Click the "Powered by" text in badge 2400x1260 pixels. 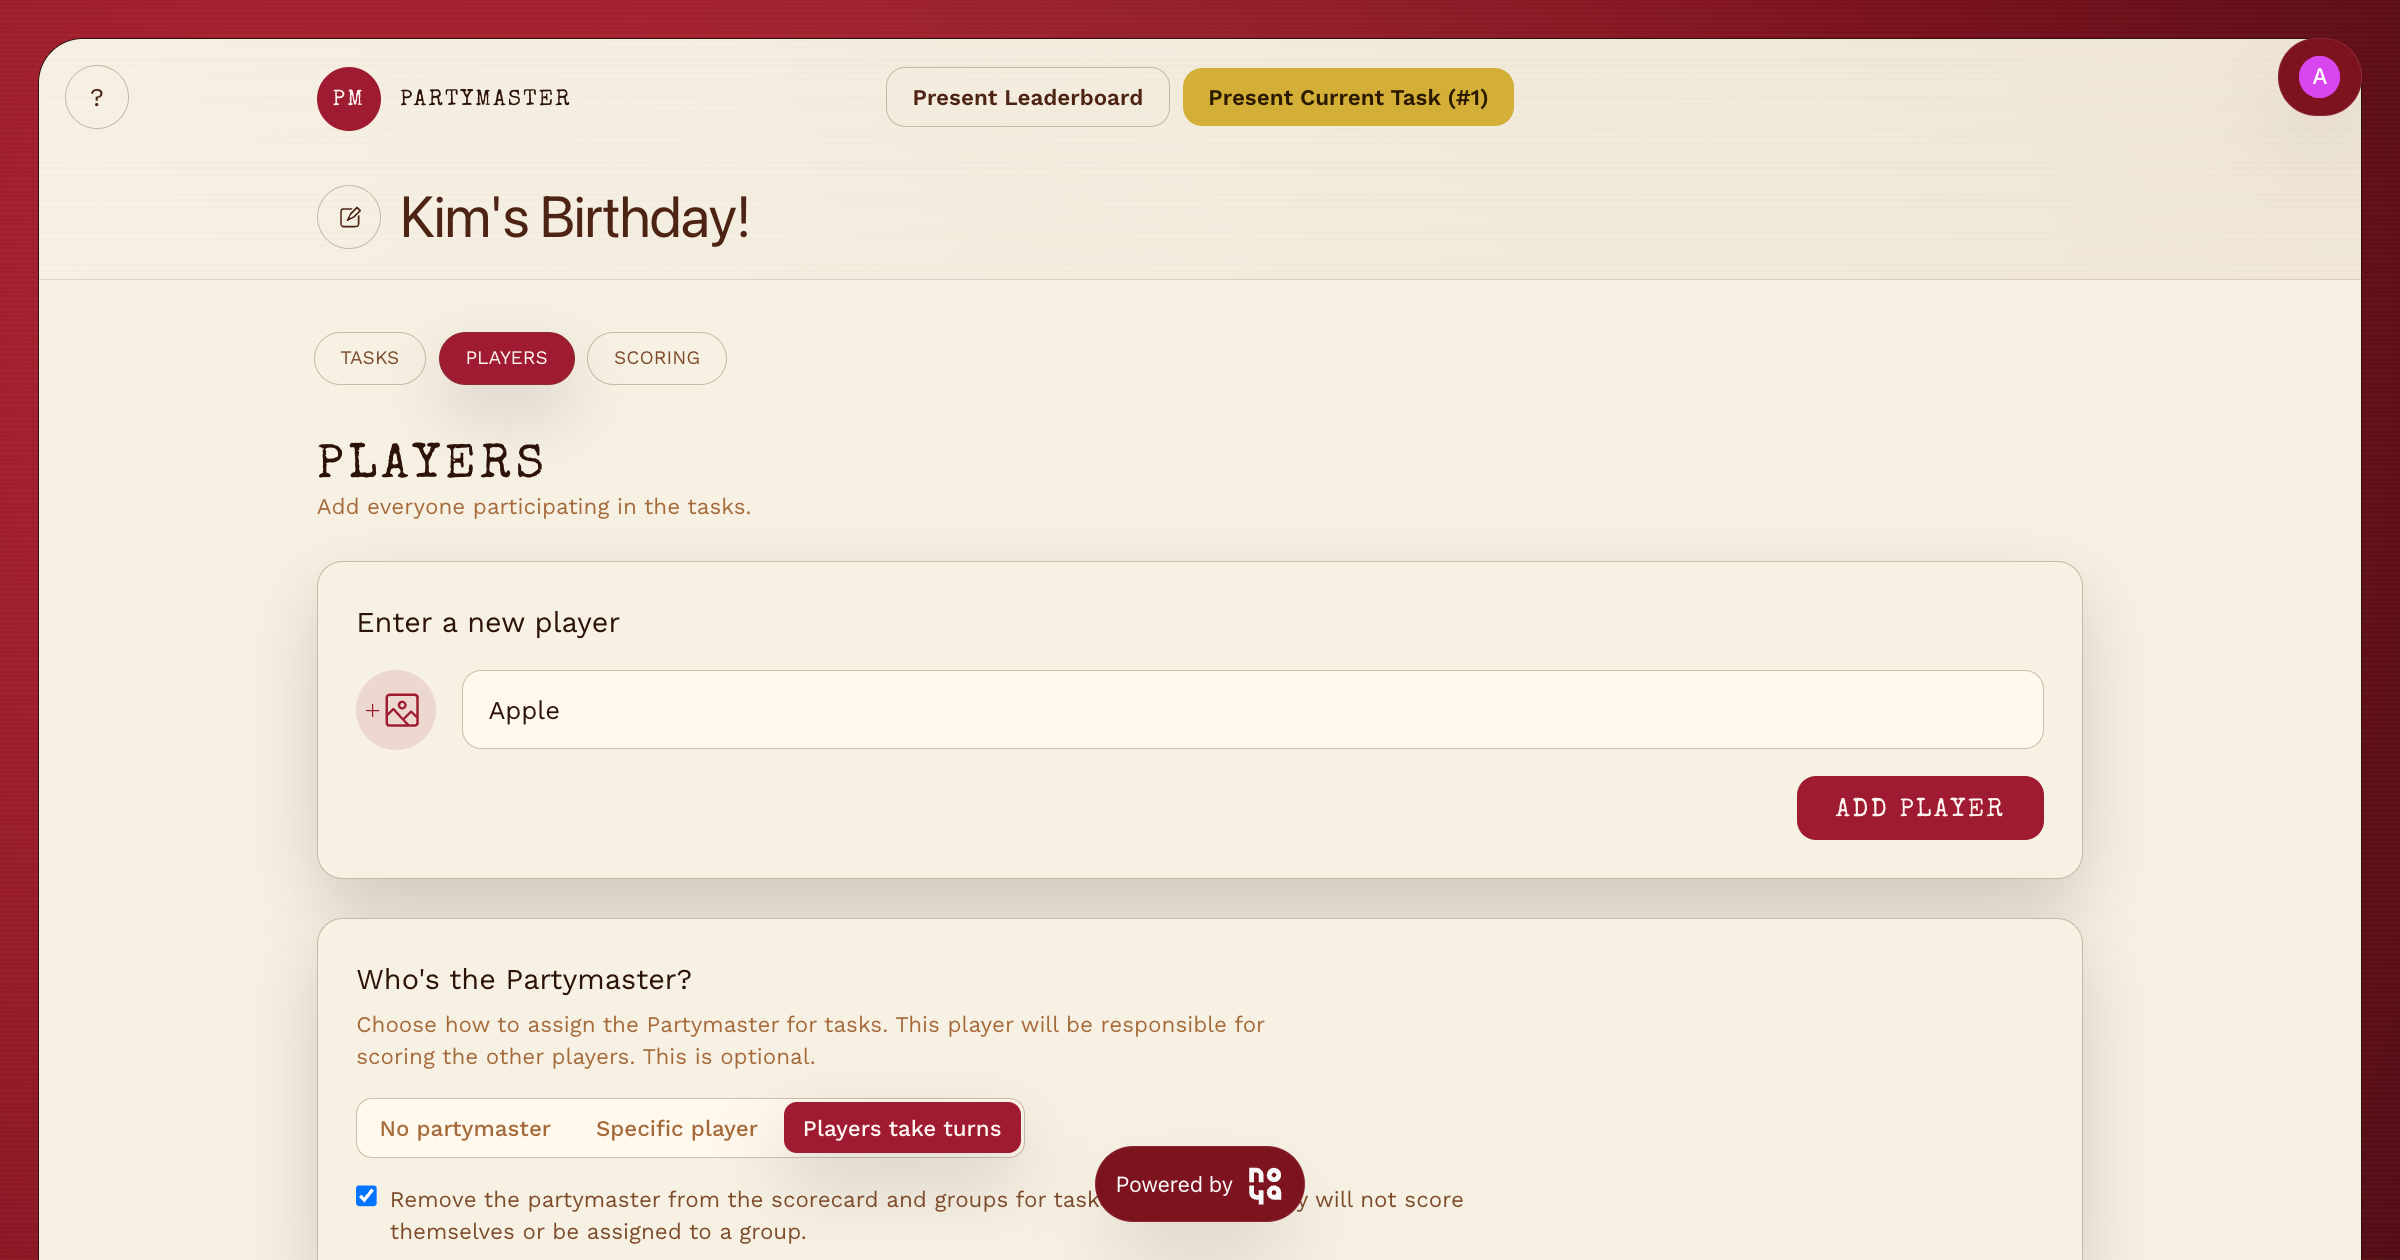click(x=1174, y=1184)
